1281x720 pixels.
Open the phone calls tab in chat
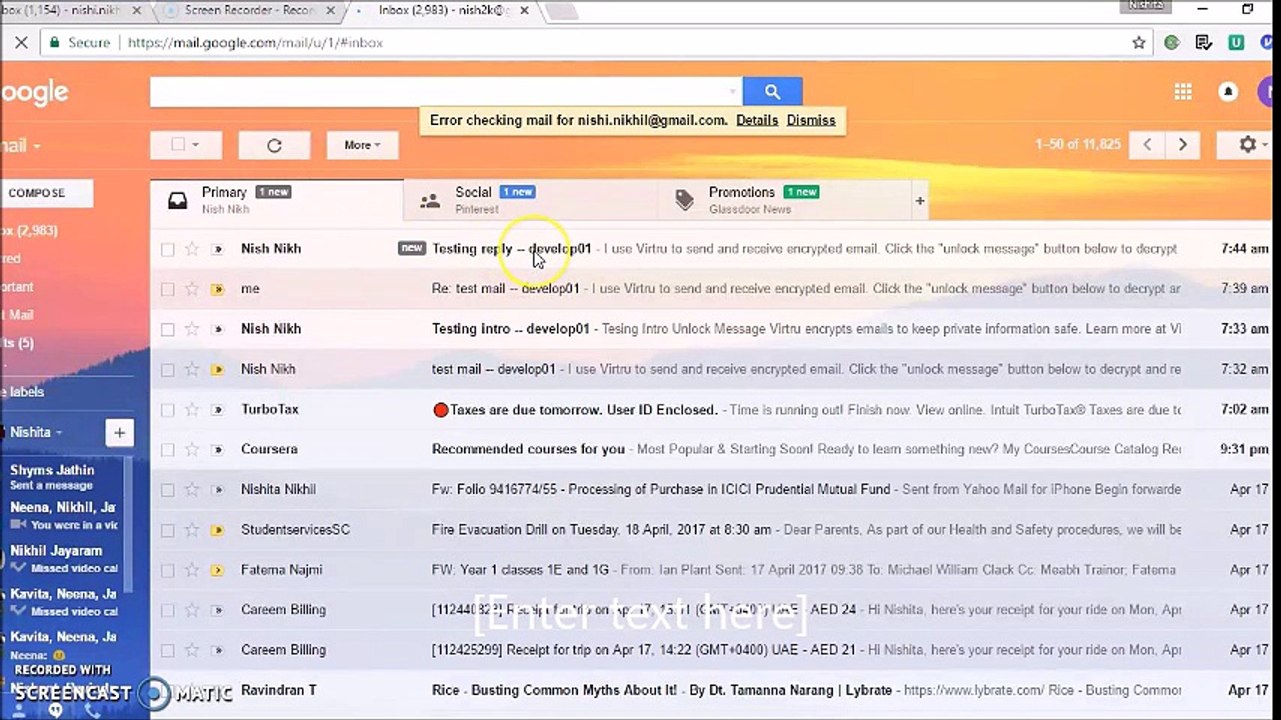[x=91, y=710]
